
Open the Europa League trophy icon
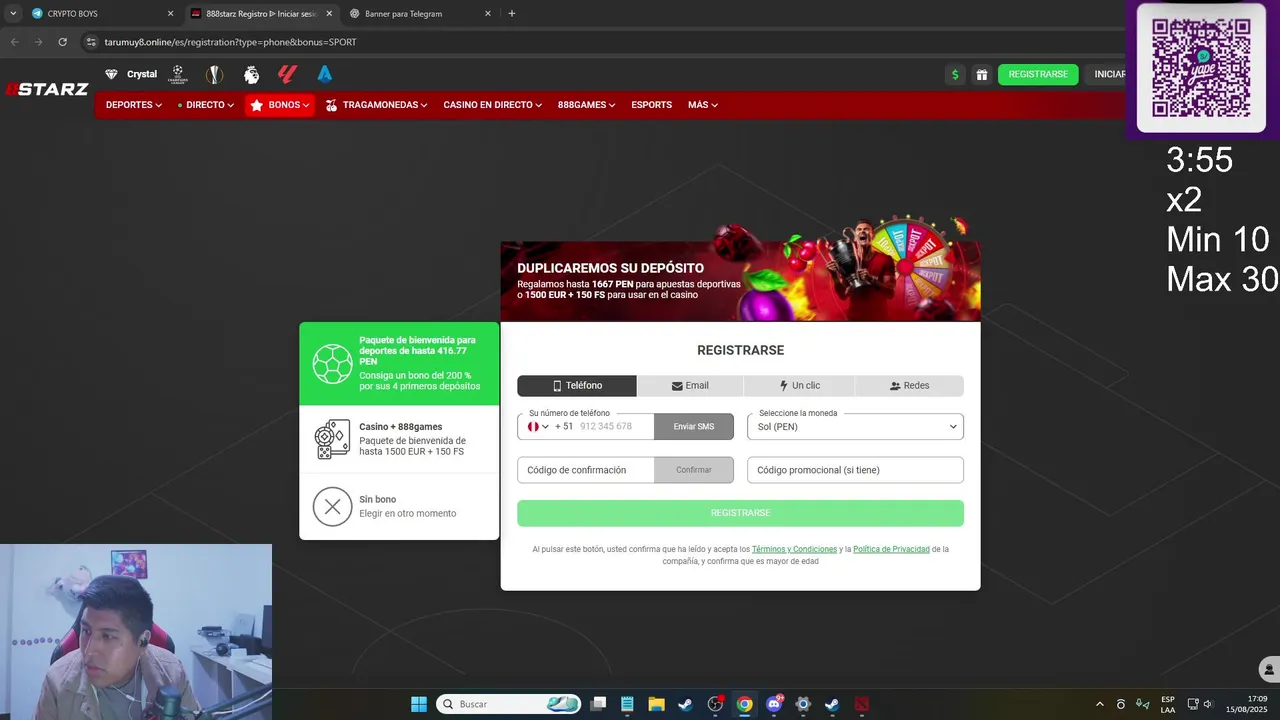(214, 74)
